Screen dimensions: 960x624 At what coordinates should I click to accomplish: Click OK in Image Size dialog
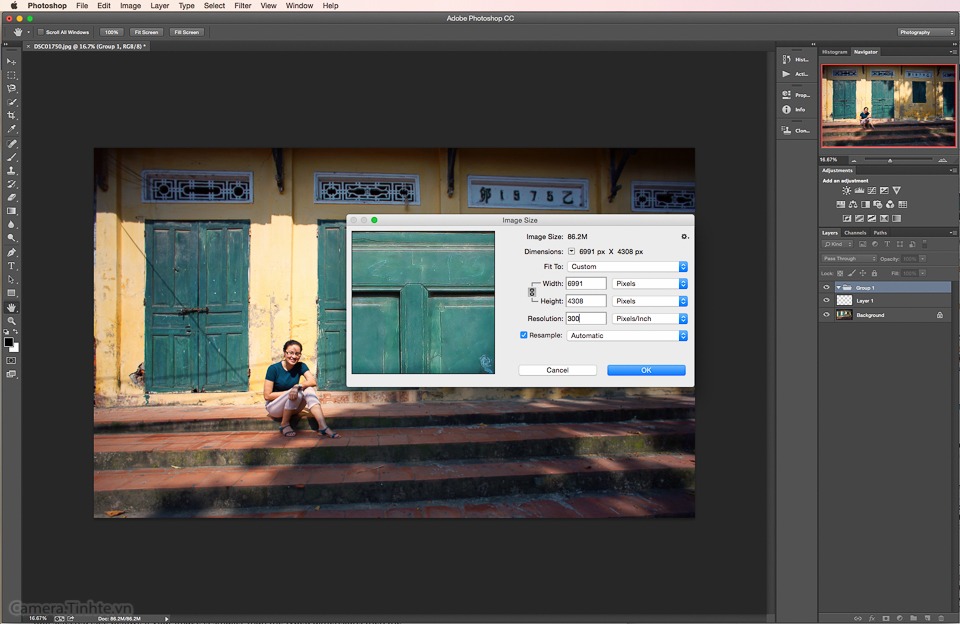[x=646, y=370]
